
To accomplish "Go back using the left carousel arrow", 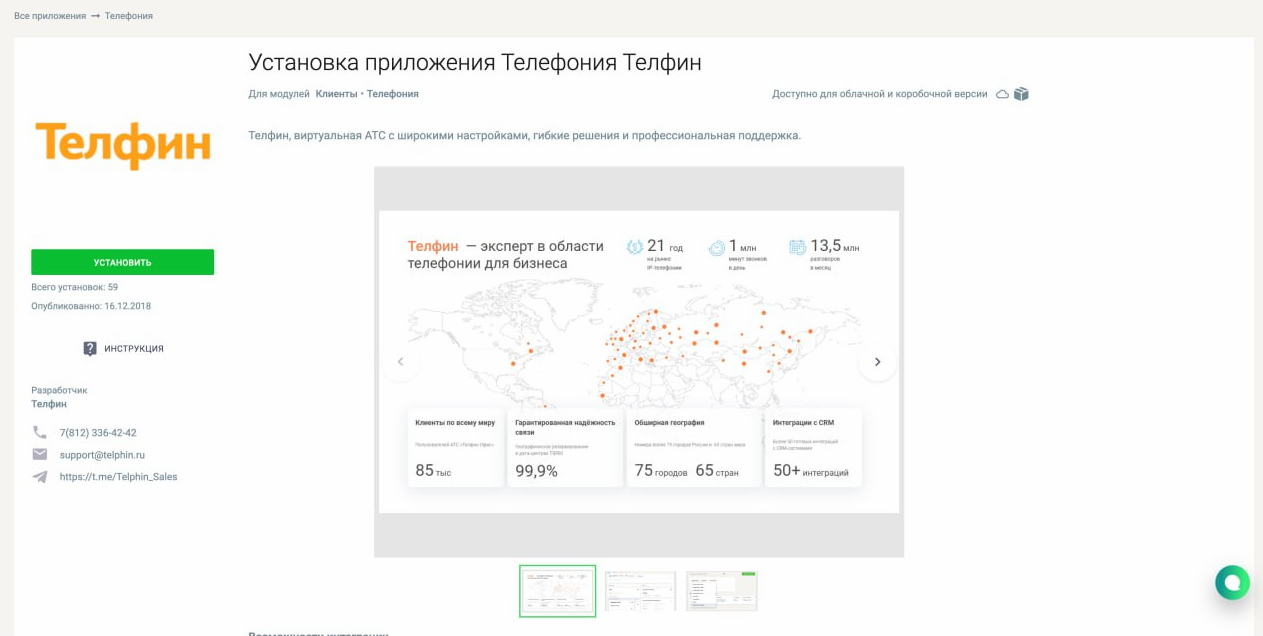I will pos(400,362).
